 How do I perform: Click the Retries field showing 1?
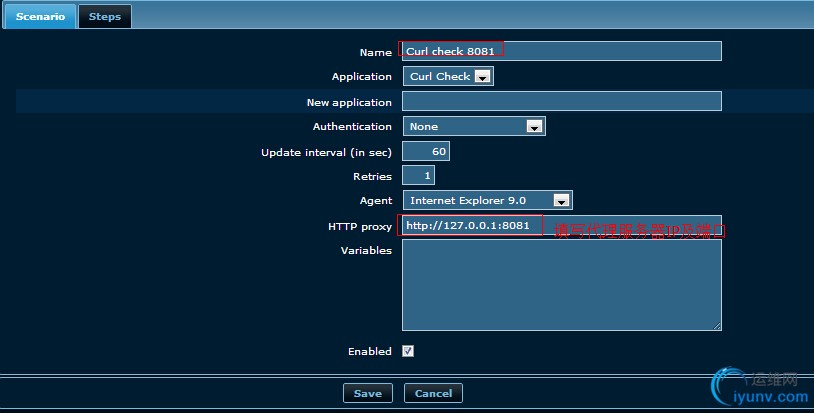click(x=418, y=176)
